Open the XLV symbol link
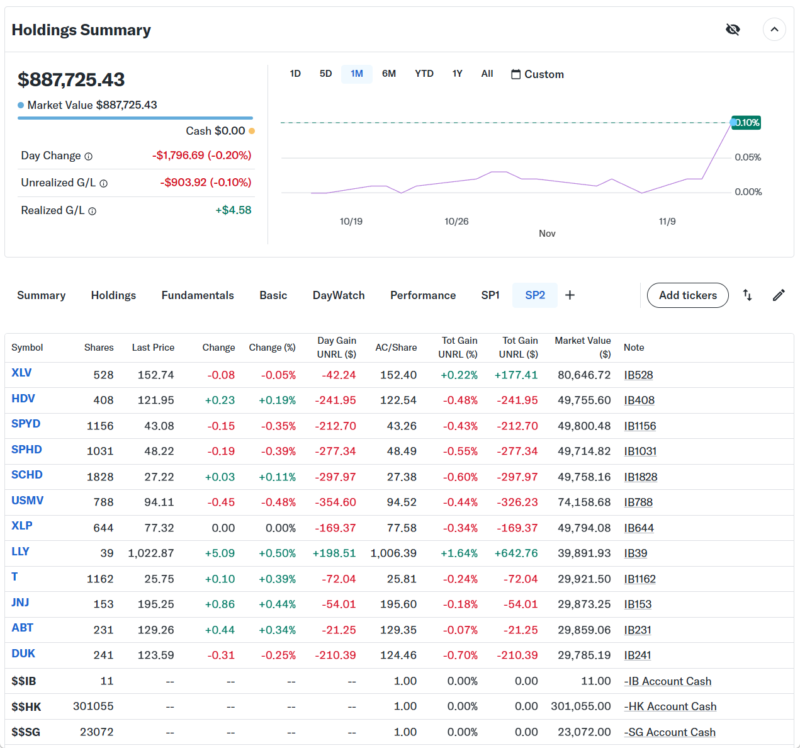 click(21, 373)
